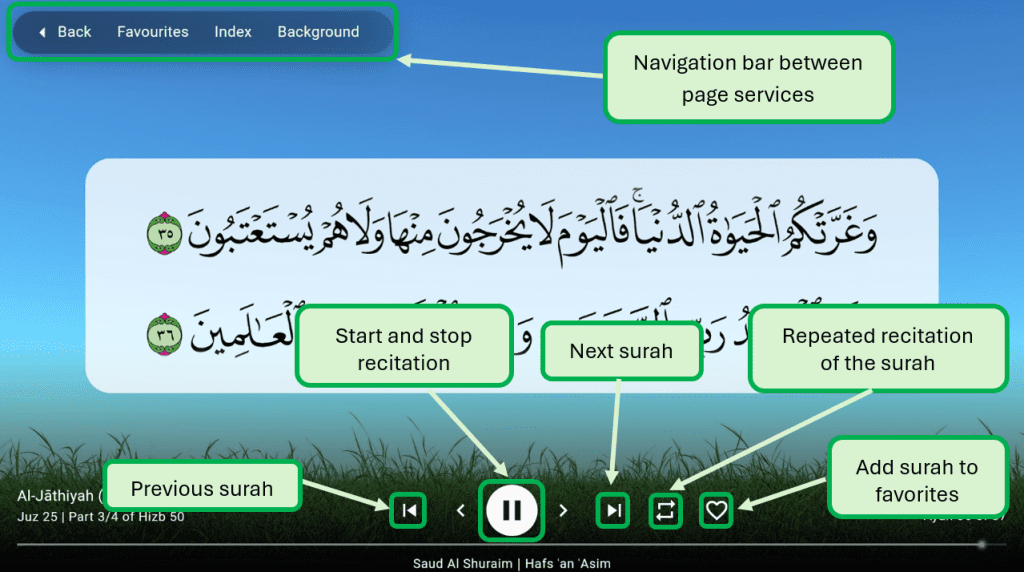Click the Juz 25 Hizb info text

[x=100, y=517]
